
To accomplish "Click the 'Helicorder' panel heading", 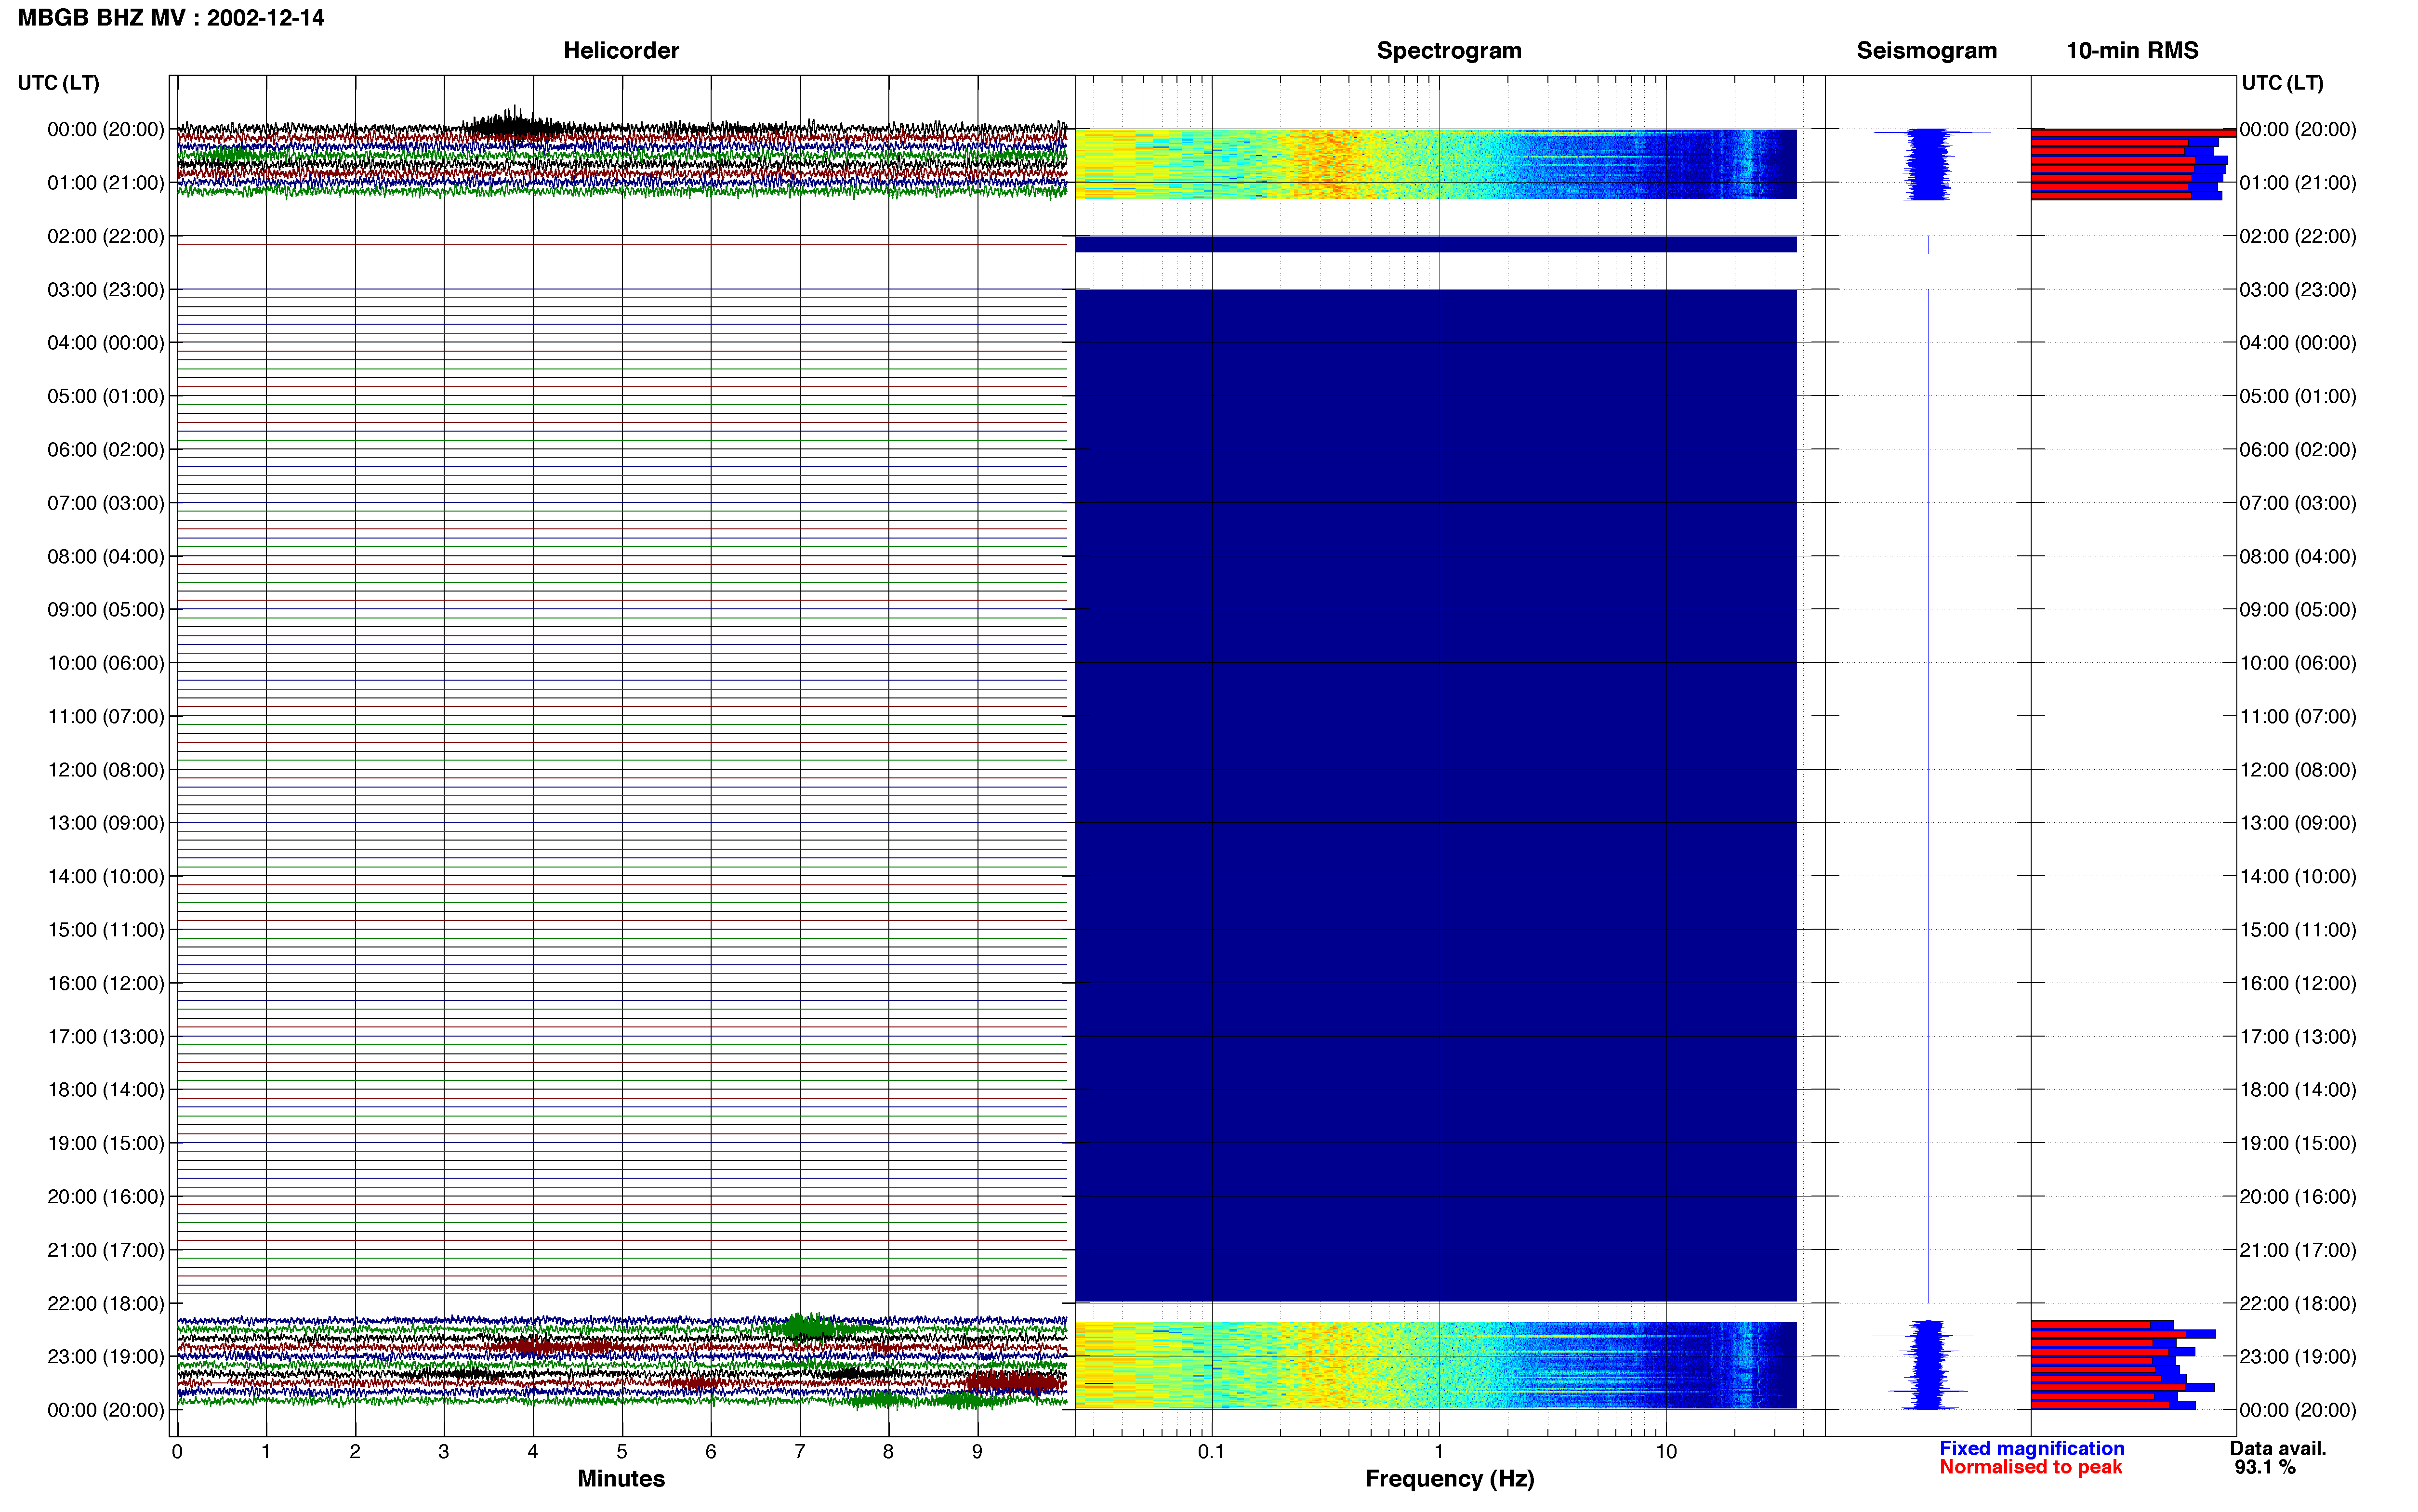I will (621, 50).
